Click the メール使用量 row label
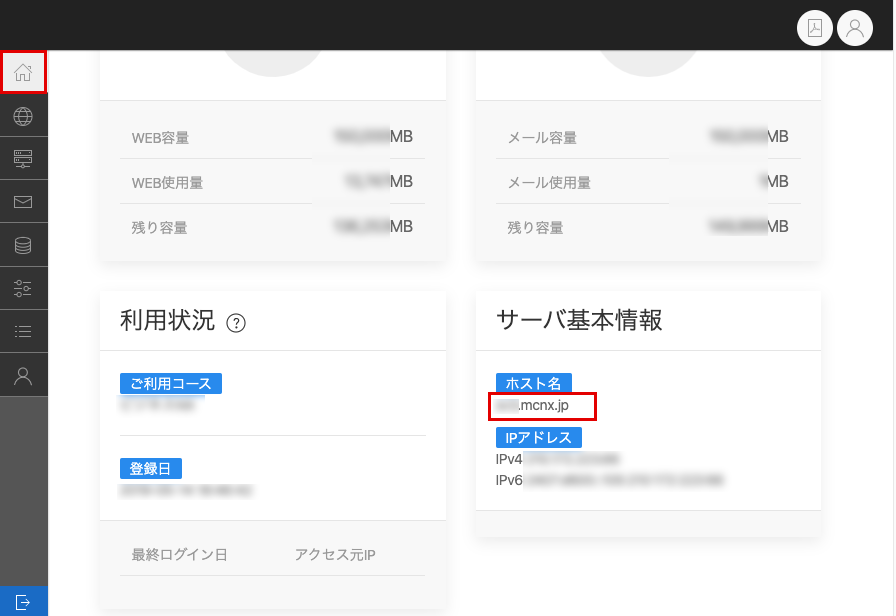Viewport: 896px width, 616px height. point(549,183)
